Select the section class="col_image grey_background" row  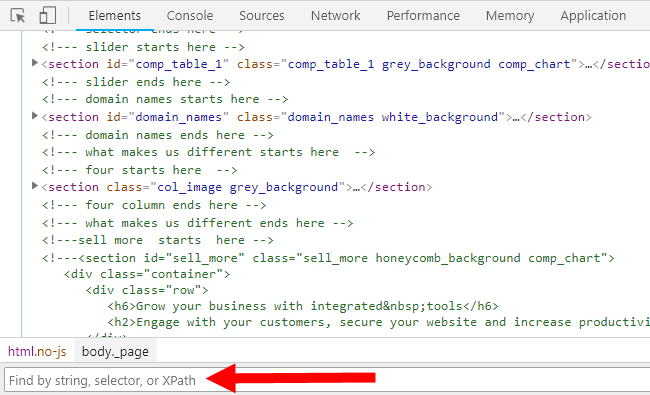[237, 187]
